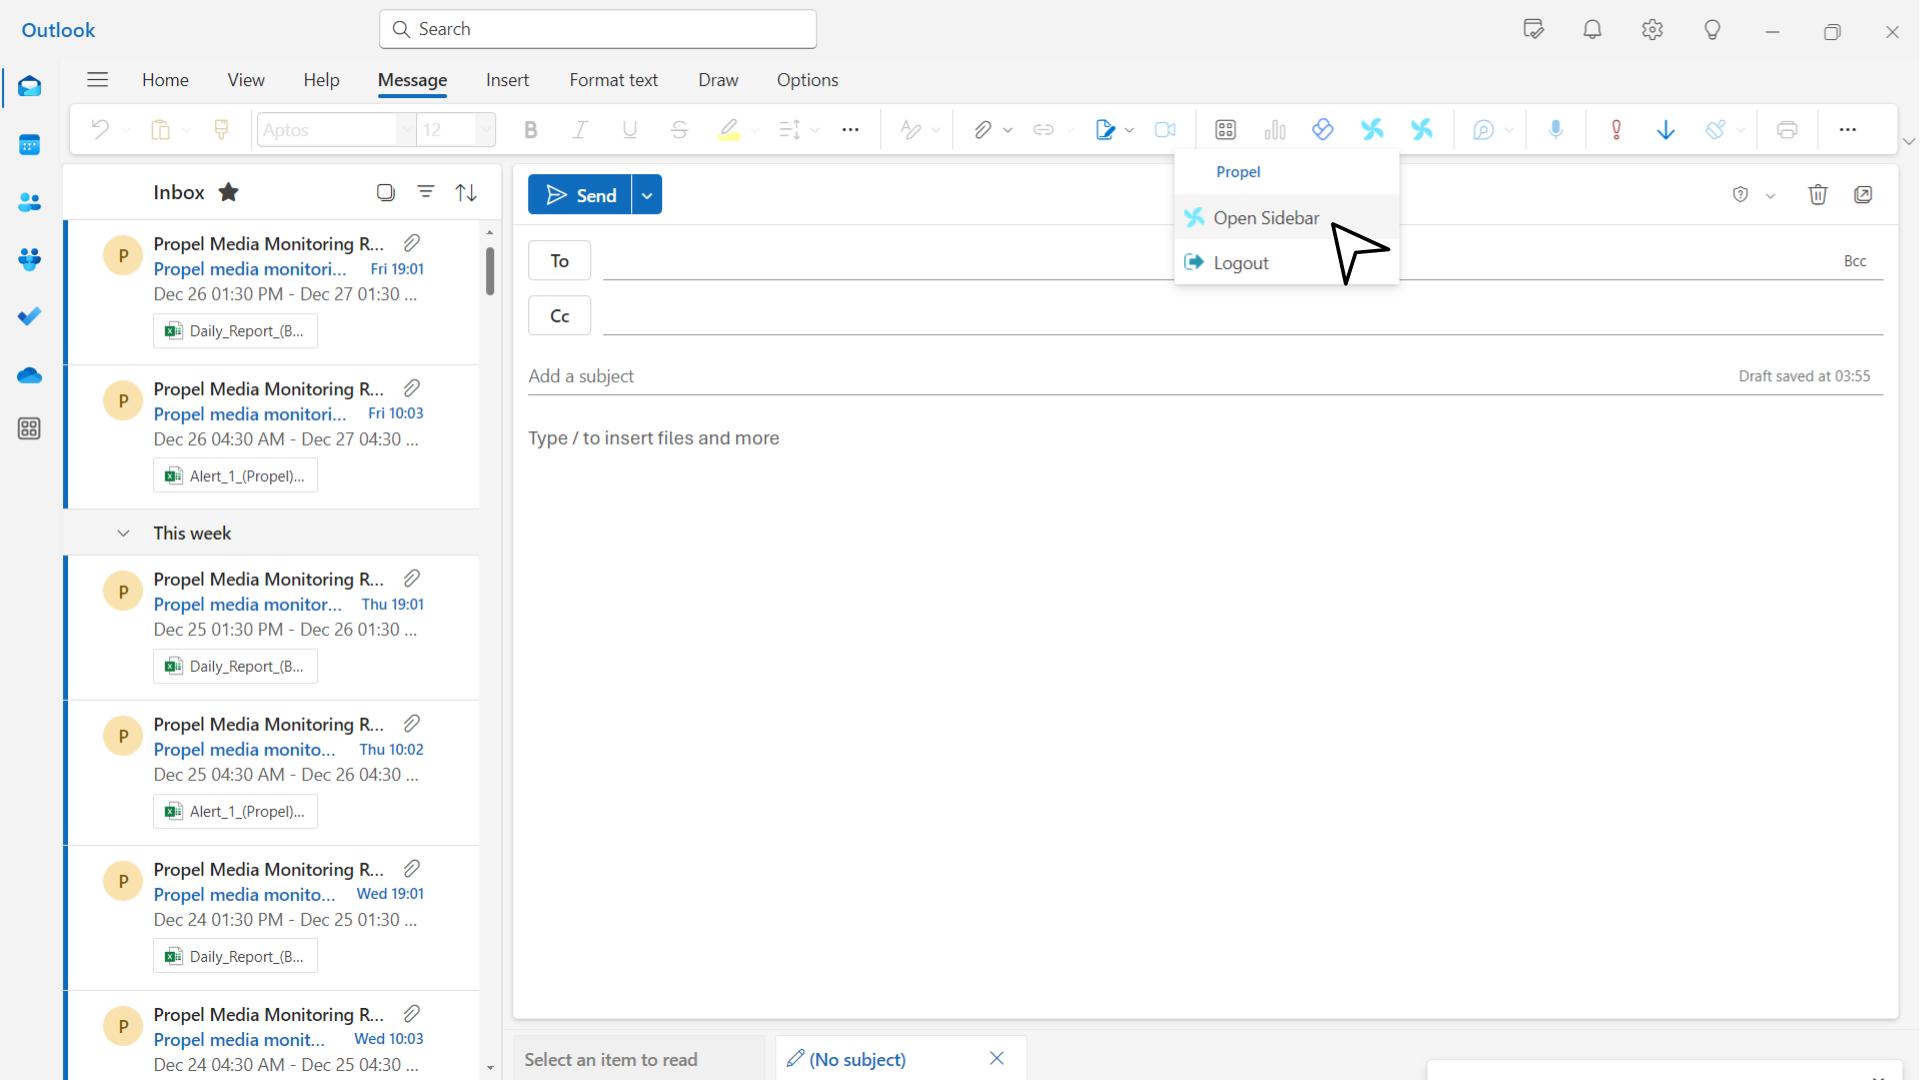Click the second Propel add-in icon
Viewport: 1920px width, 1080px height.
(x=1422, y=130)
